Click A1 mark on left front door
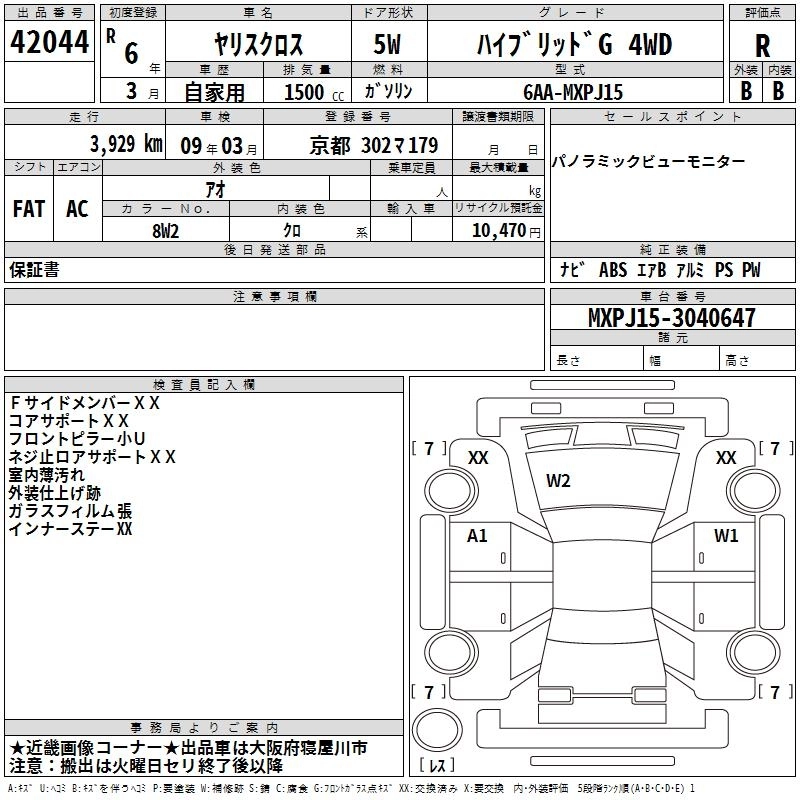The image size is (800, 800). pos(477,536)
